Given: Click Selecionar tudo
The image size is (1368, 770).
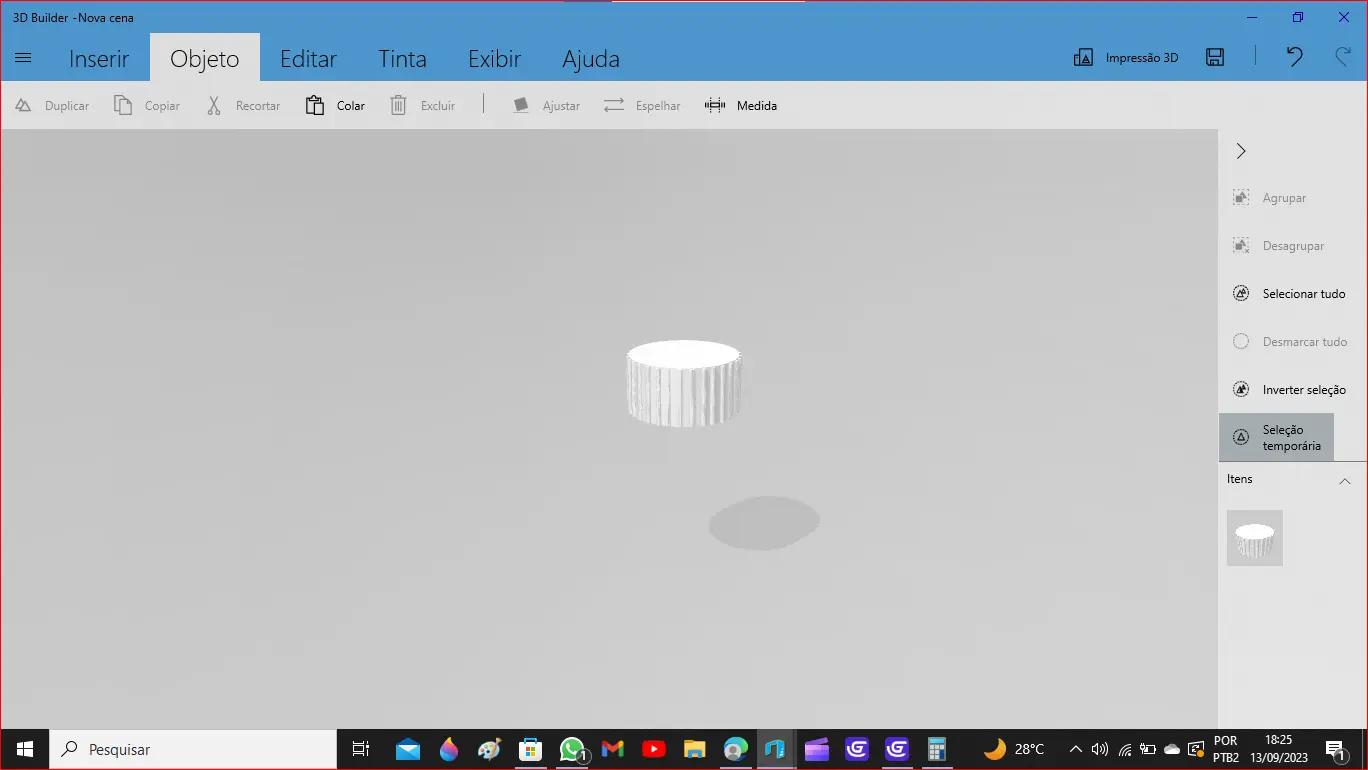Looking at the screenshot, I should (1289, 294).
